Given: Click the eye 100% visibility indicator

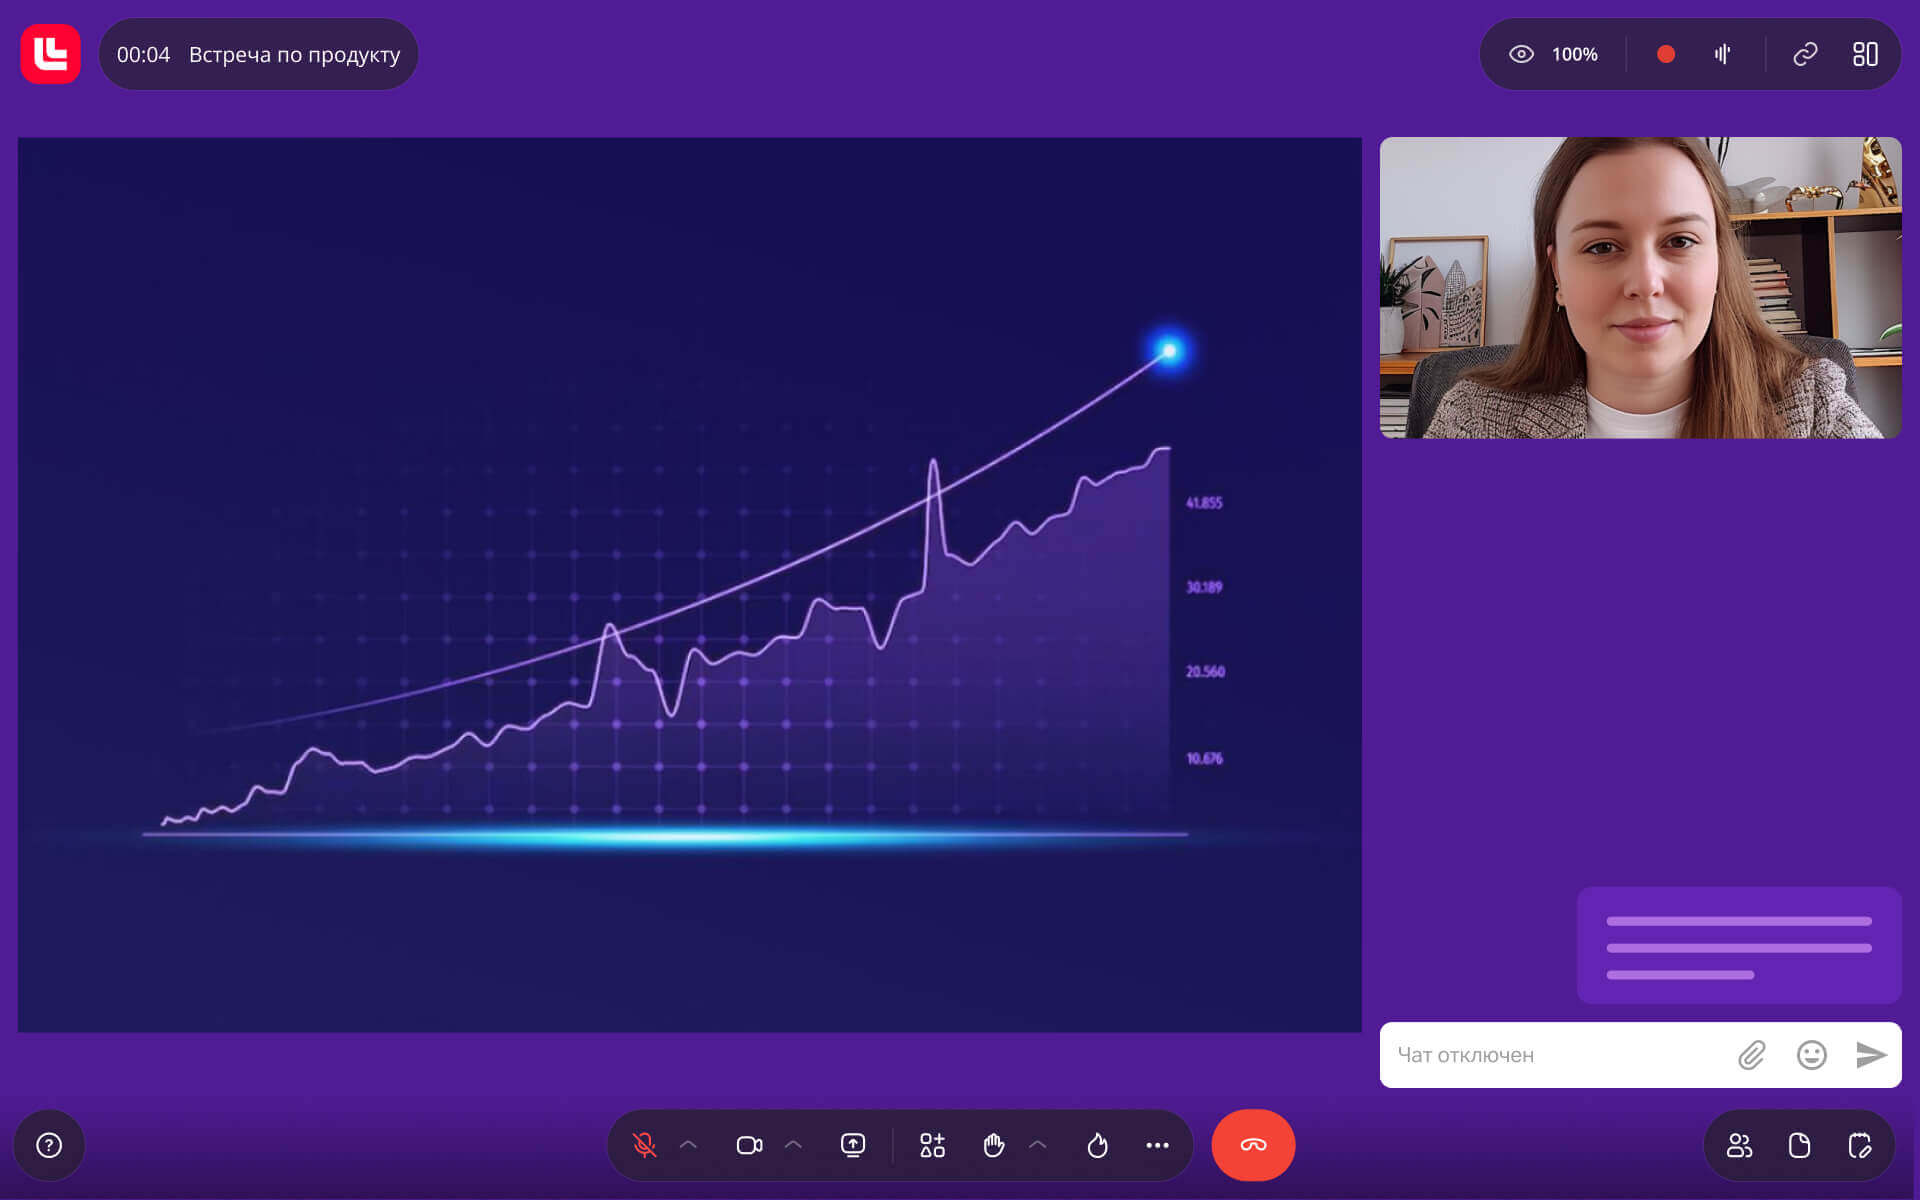Looking at the screenshot, I should tap(1554, 54).
